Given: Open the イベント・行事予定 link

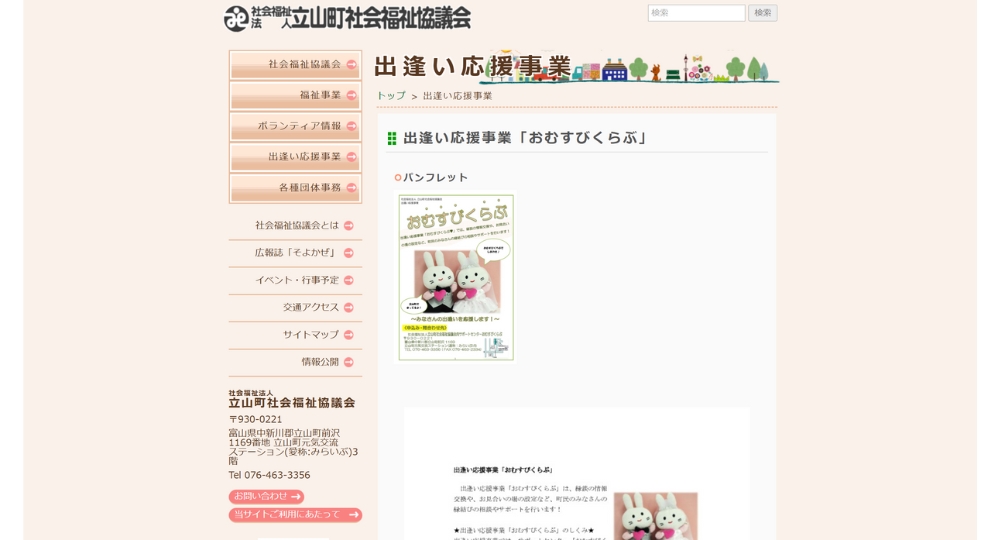Looking at the screenshot, I should tap(296, 281).
